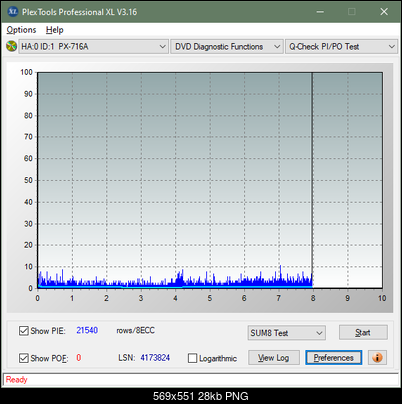The image size is (402, 404).
Task: Open the orange info button
Action: [x=377, y=358]
